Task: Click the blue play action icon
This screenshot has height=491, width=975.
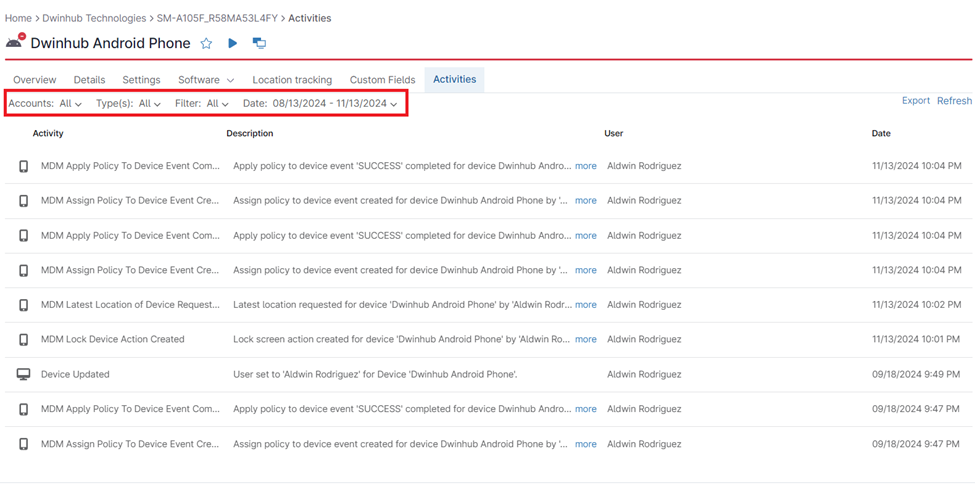Action: (x=232, y=43)
